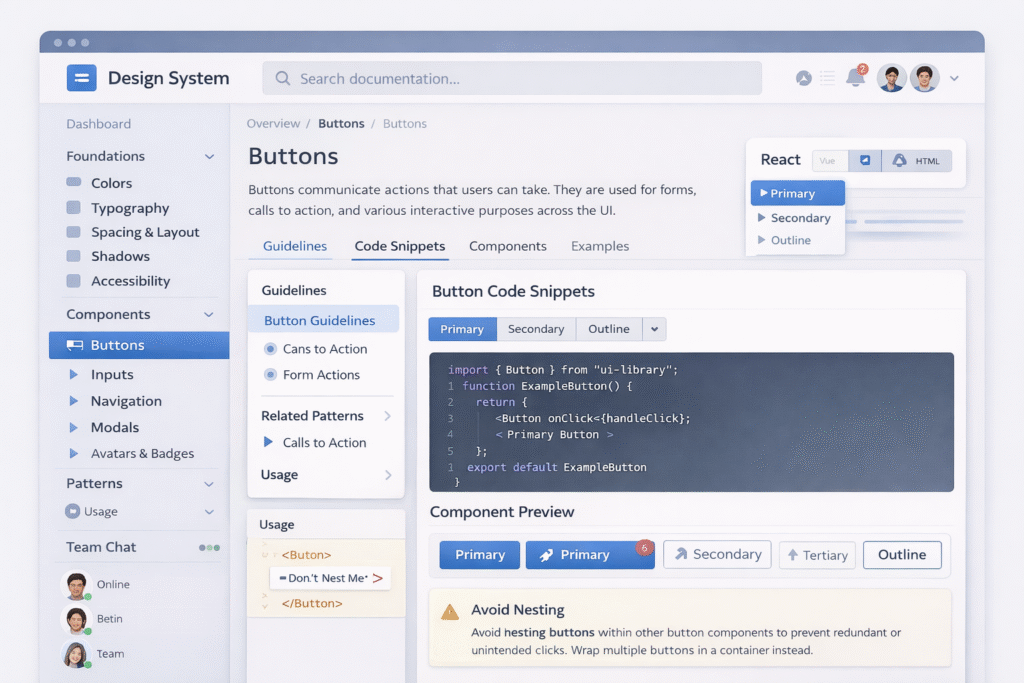Image resolution: width=1024 pixels, height=683 pixels.
Task: Click the Inputs icon in Components
Action: pyautogui.click(x=73, y=374)
